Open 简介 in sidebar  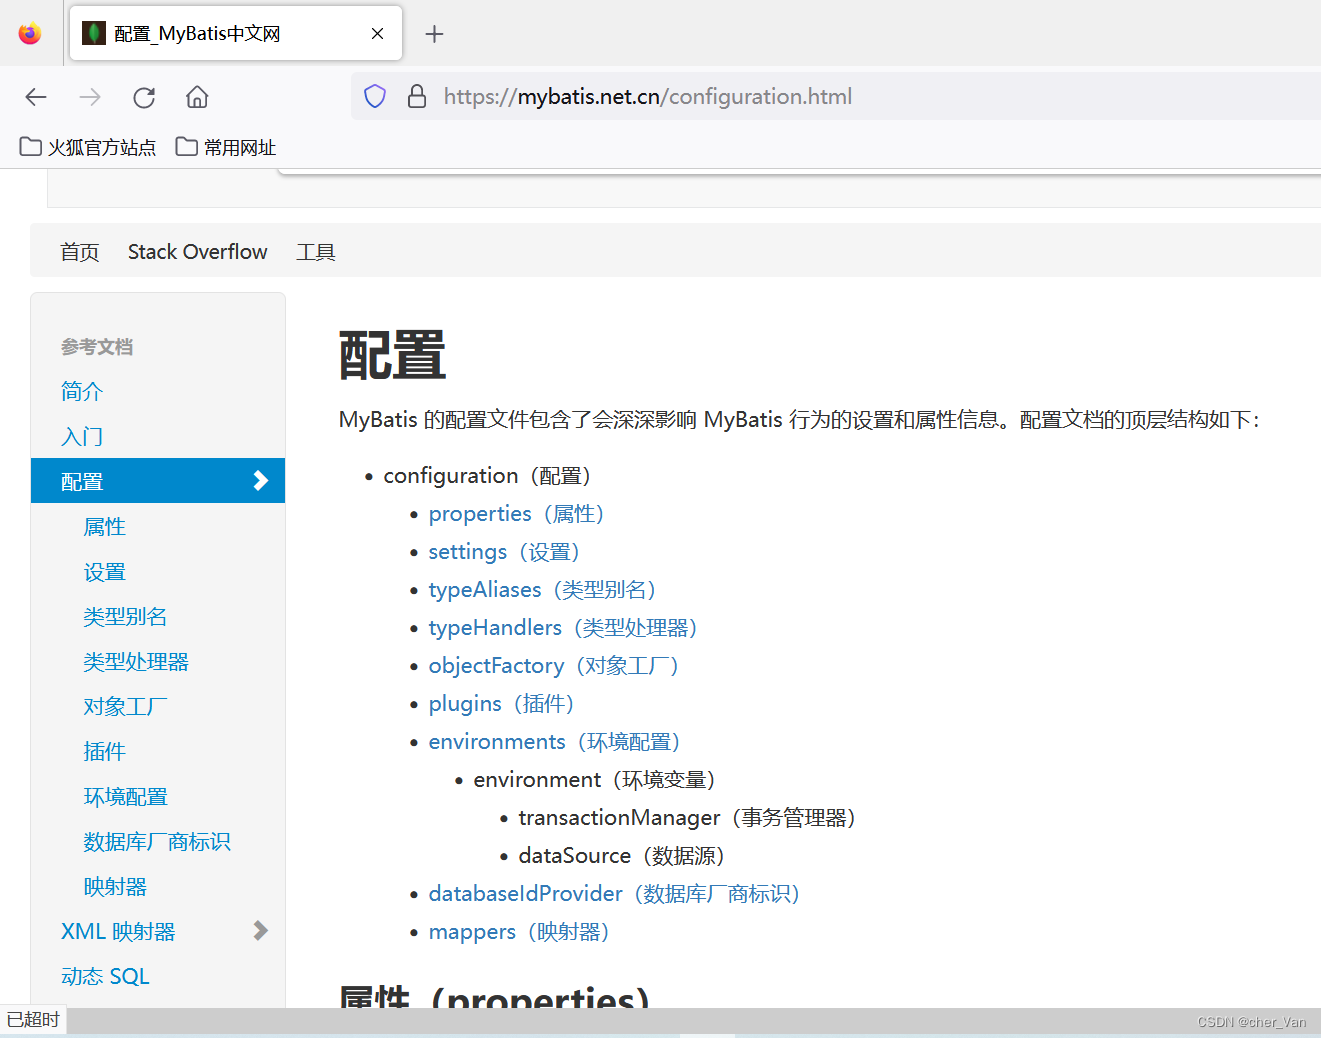coord(82,391)
